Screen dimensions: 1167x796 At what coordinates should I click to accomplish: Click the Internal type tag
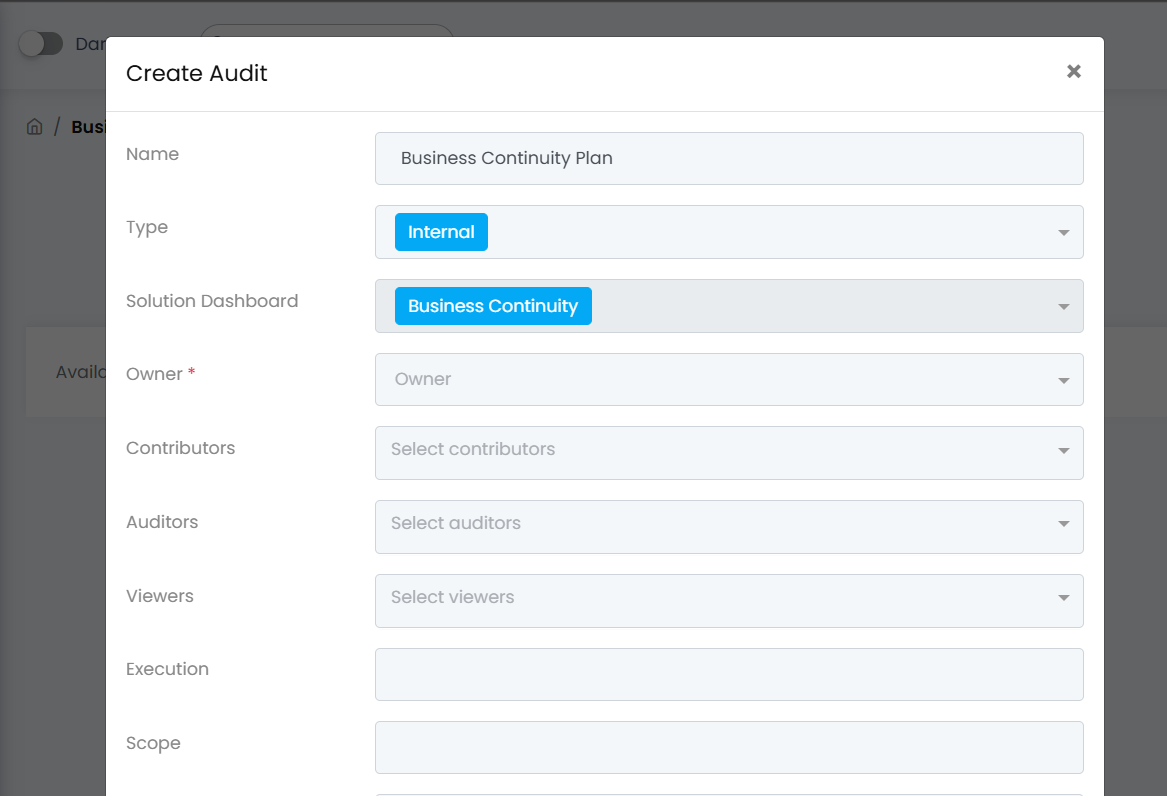tap(441, 232)
